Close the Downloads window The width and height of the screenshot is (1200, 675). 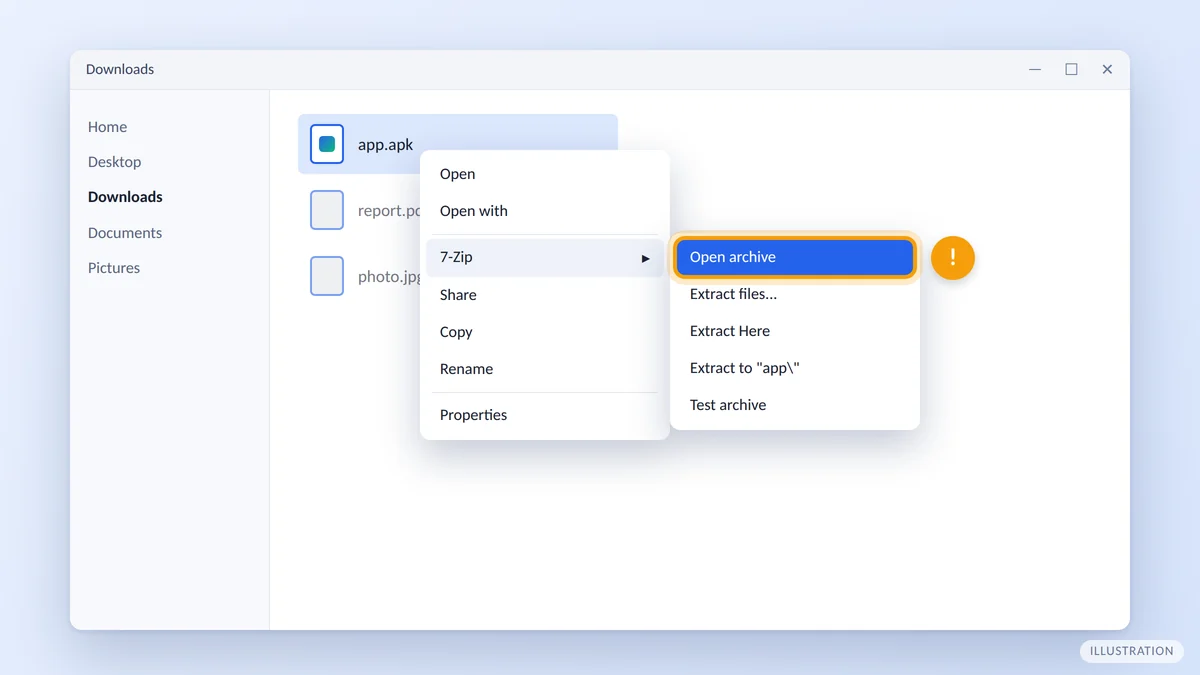pos(1107,69)
